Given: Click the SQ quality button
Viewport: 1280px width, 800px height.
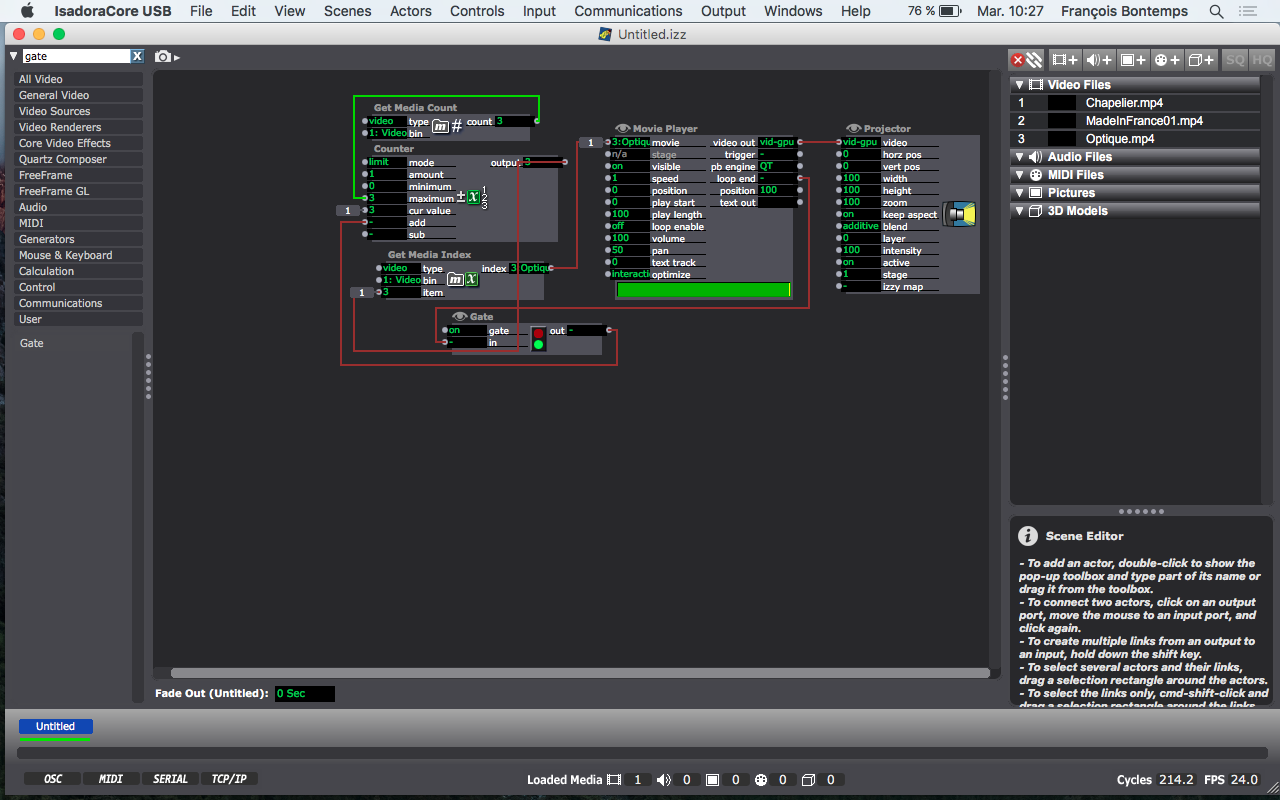Looking at the screenshot, I should [1236, 60].
